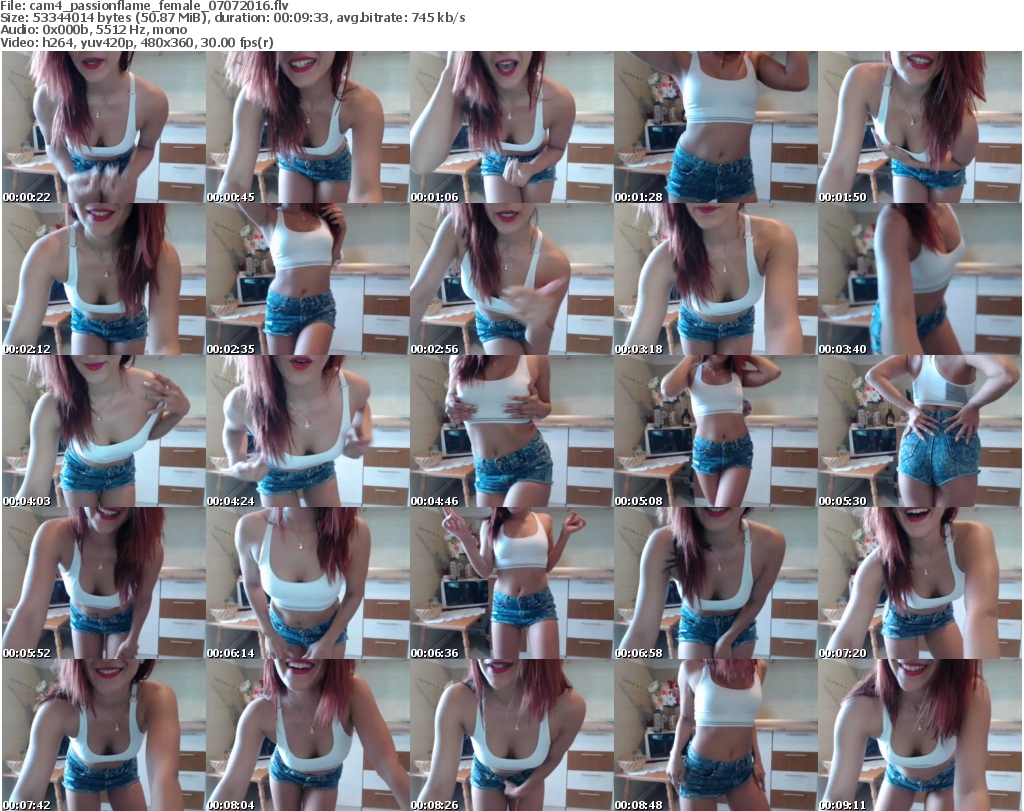Select the thumbnail at 00:00:45
The height and width of the screenshot is (811, 1024).
point(308,127)
